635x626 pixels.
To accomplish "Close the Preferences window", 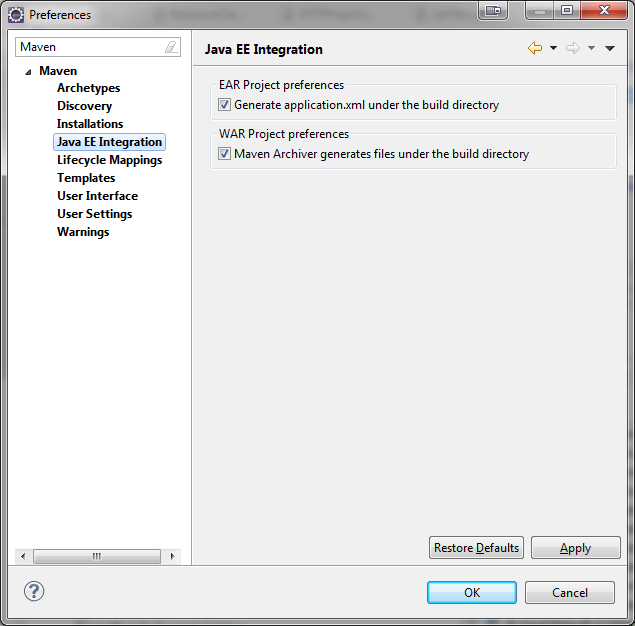I will coord(604,10).
